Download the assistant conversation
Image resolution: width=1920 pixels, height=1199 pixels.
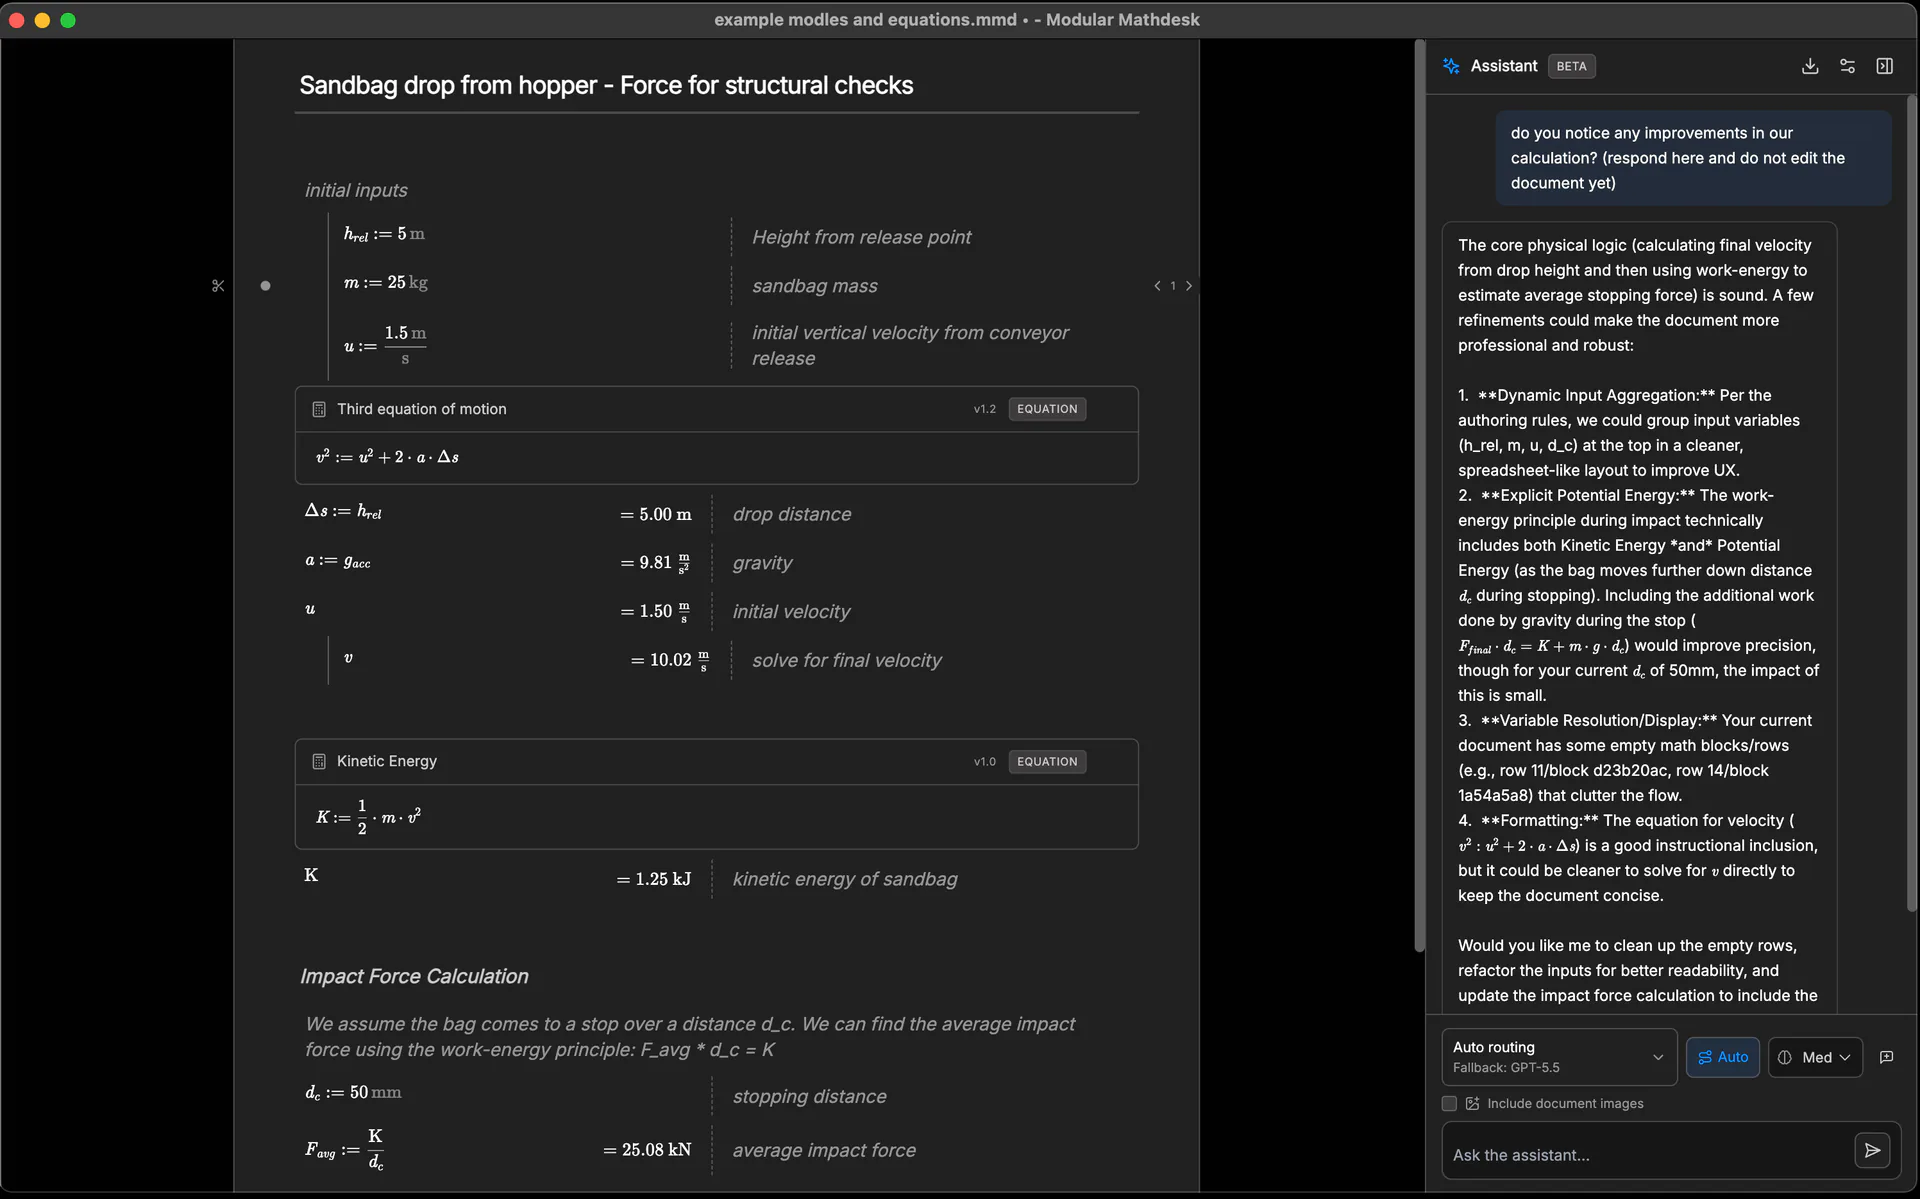pos(1810,66)
